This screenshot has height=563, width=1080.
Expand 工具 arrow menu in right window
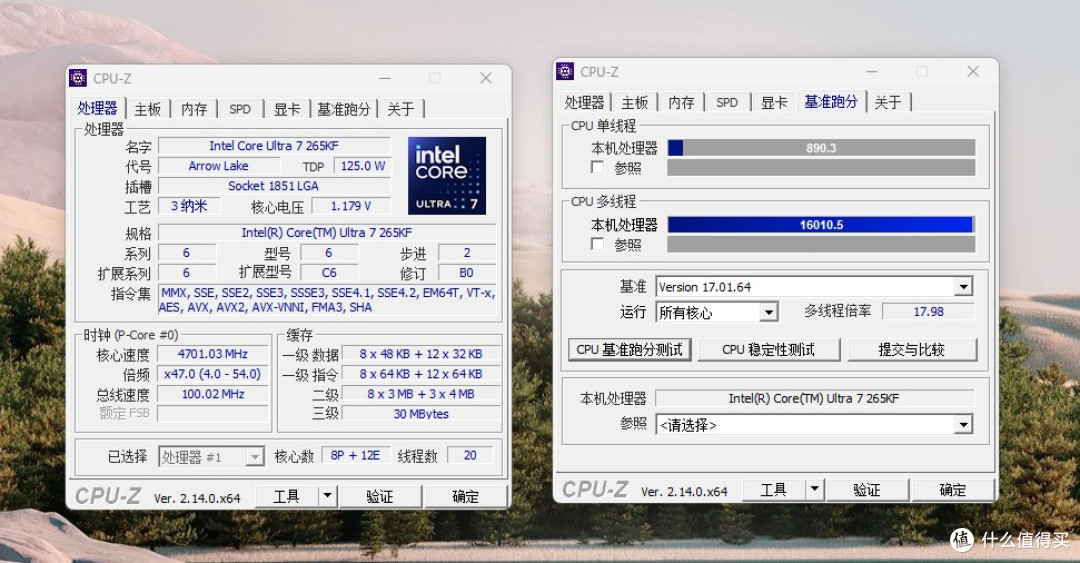(815, 489)
